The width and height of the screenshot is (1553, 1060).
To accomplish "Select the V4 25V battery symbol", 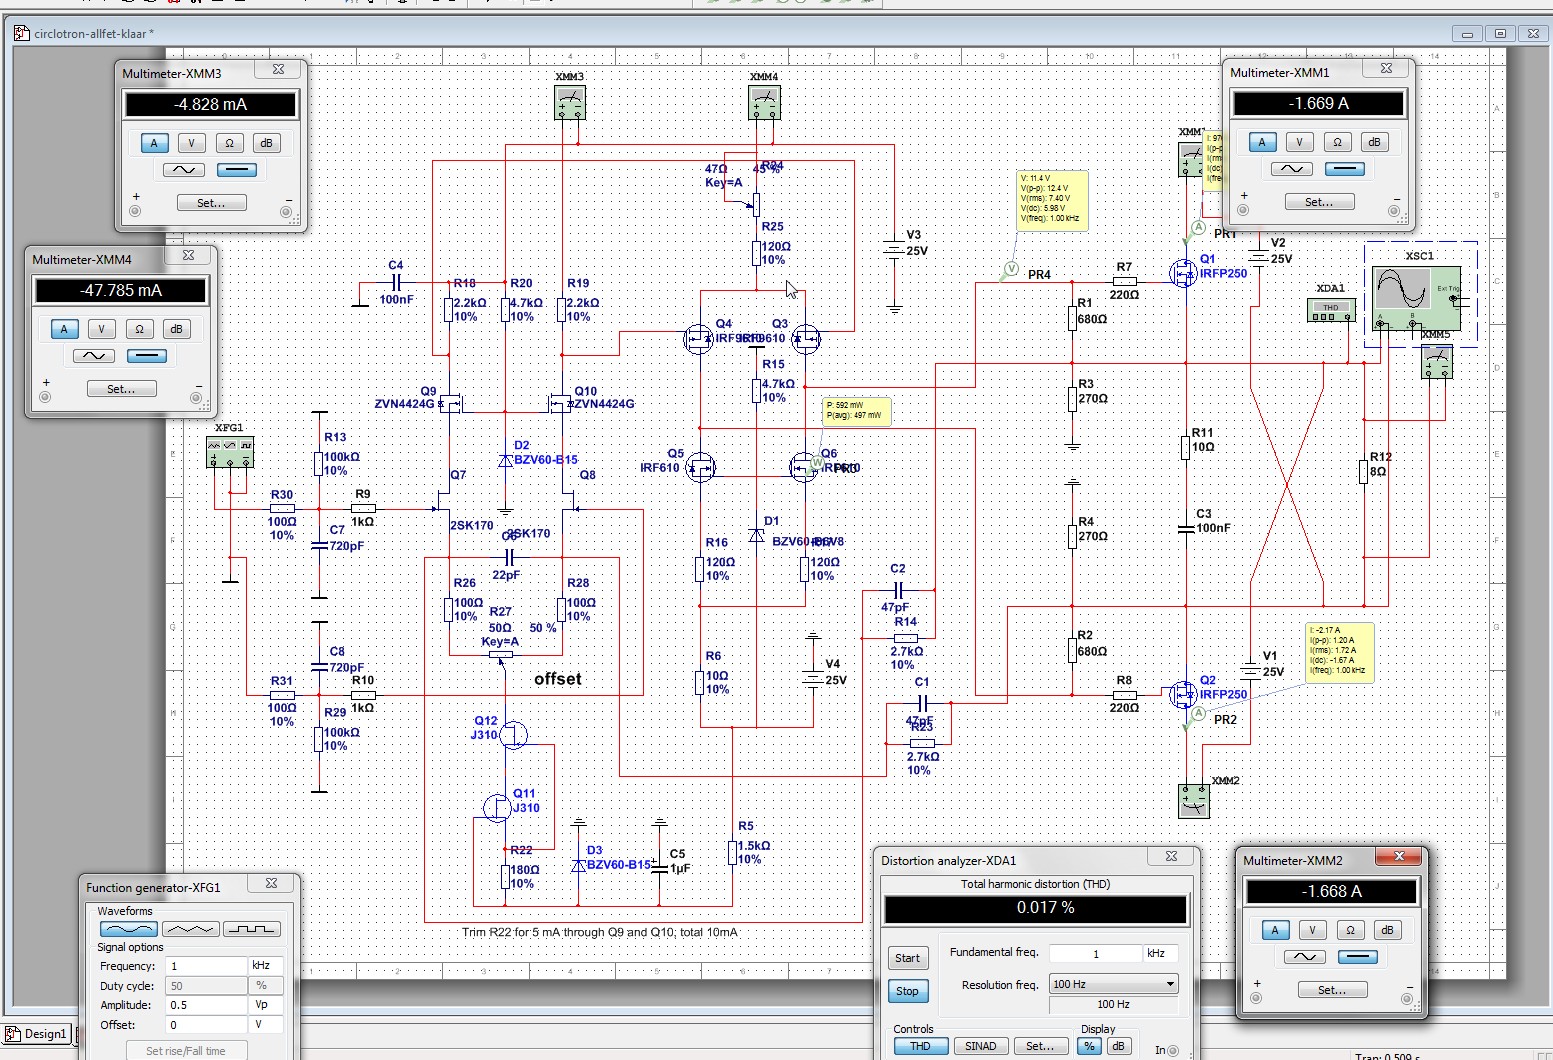I will click(x=813, y=677).
